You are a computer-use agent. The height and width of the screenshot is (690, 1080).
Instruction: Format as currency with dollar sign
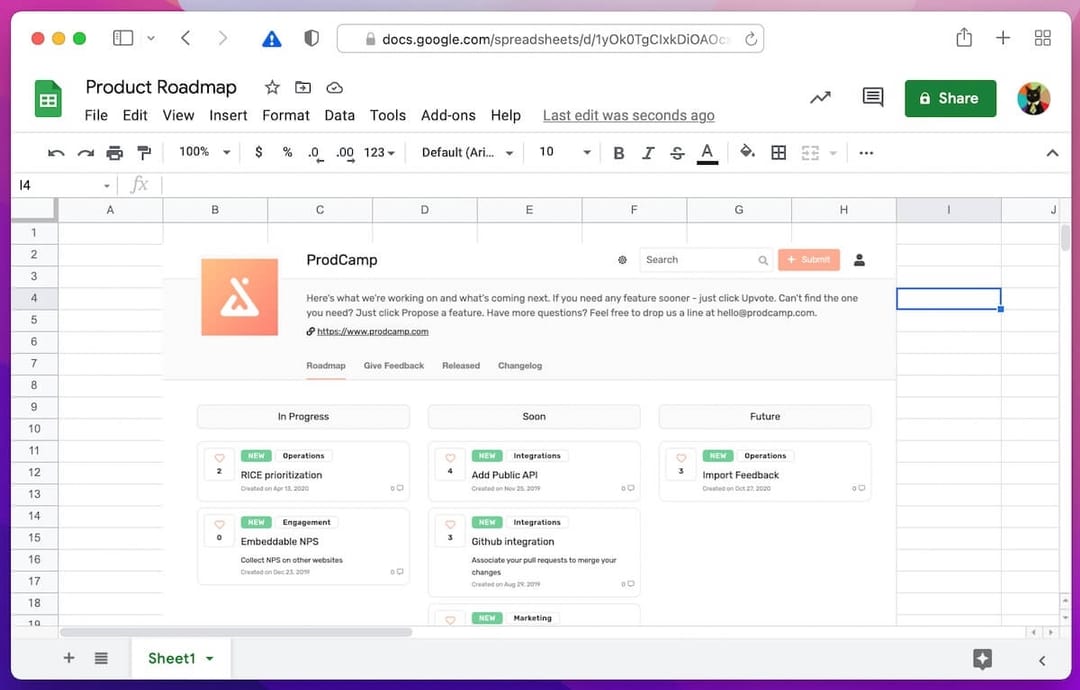(258, 152)
